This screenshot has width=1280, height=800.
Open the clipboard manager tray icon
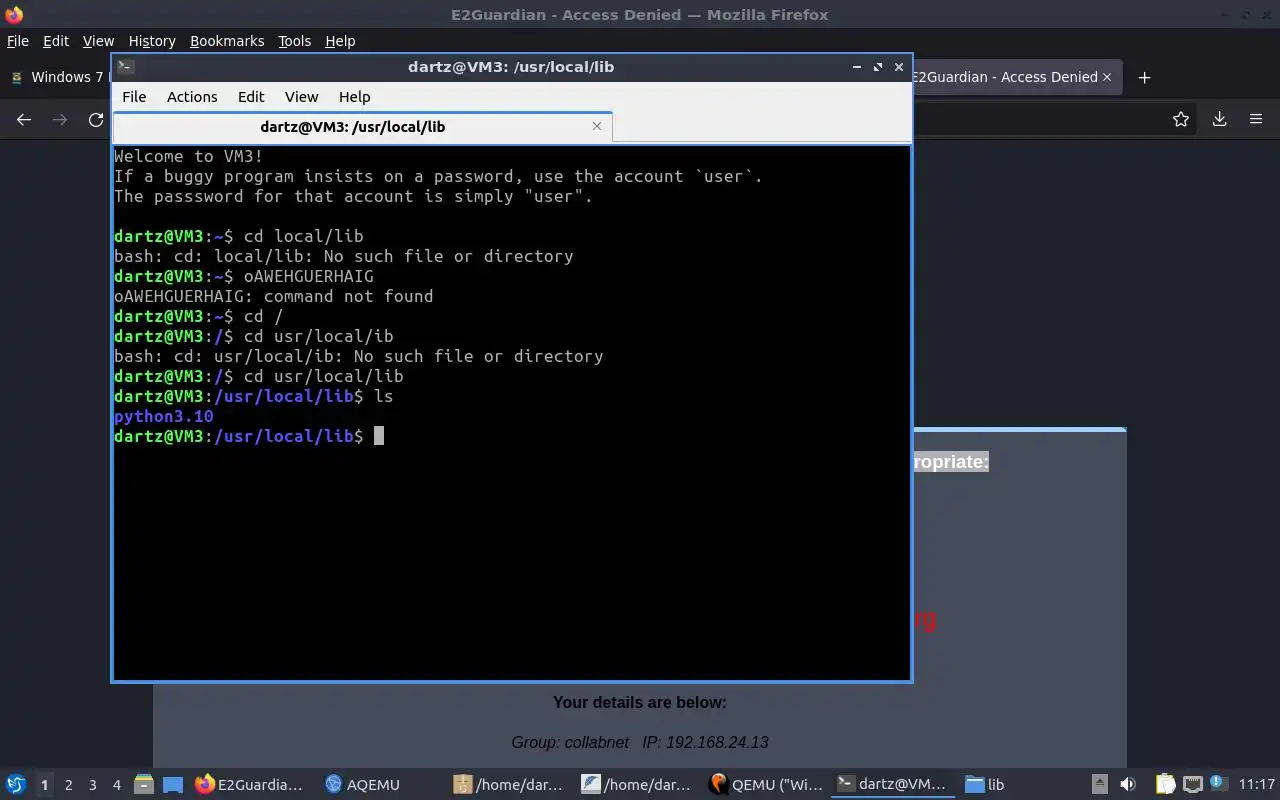1166,785
